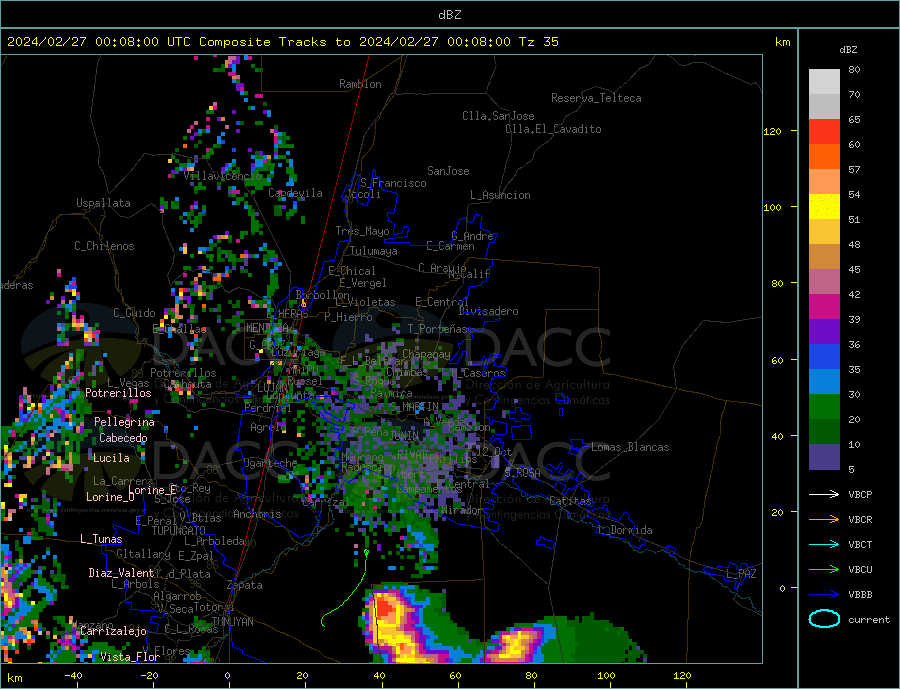Click the 'VBCU' legend label
Image resolution: width=900 pixels, height=689 pixels.
click(x=860, y=570)
